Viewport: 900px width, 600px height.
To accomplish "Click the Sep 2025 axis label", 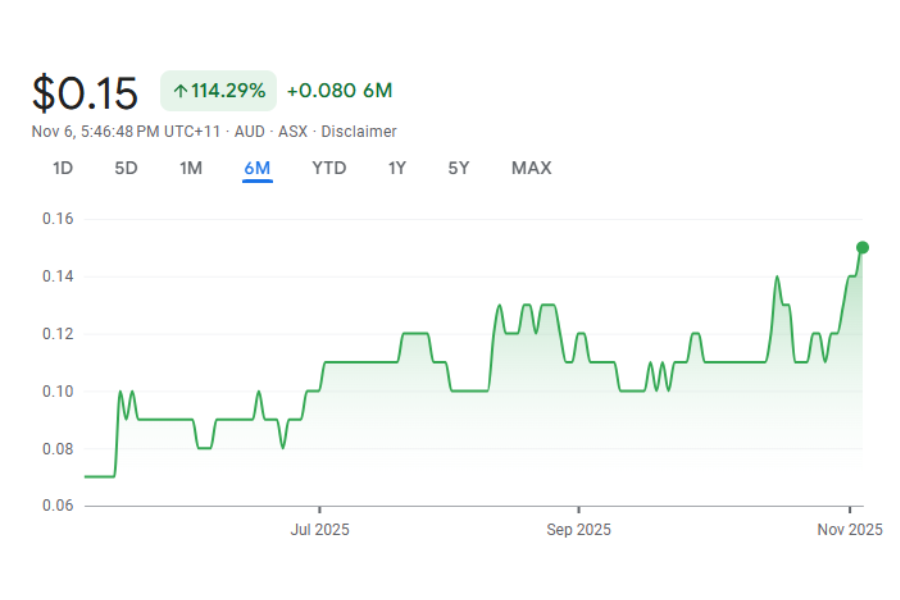I will pos(579,530).
